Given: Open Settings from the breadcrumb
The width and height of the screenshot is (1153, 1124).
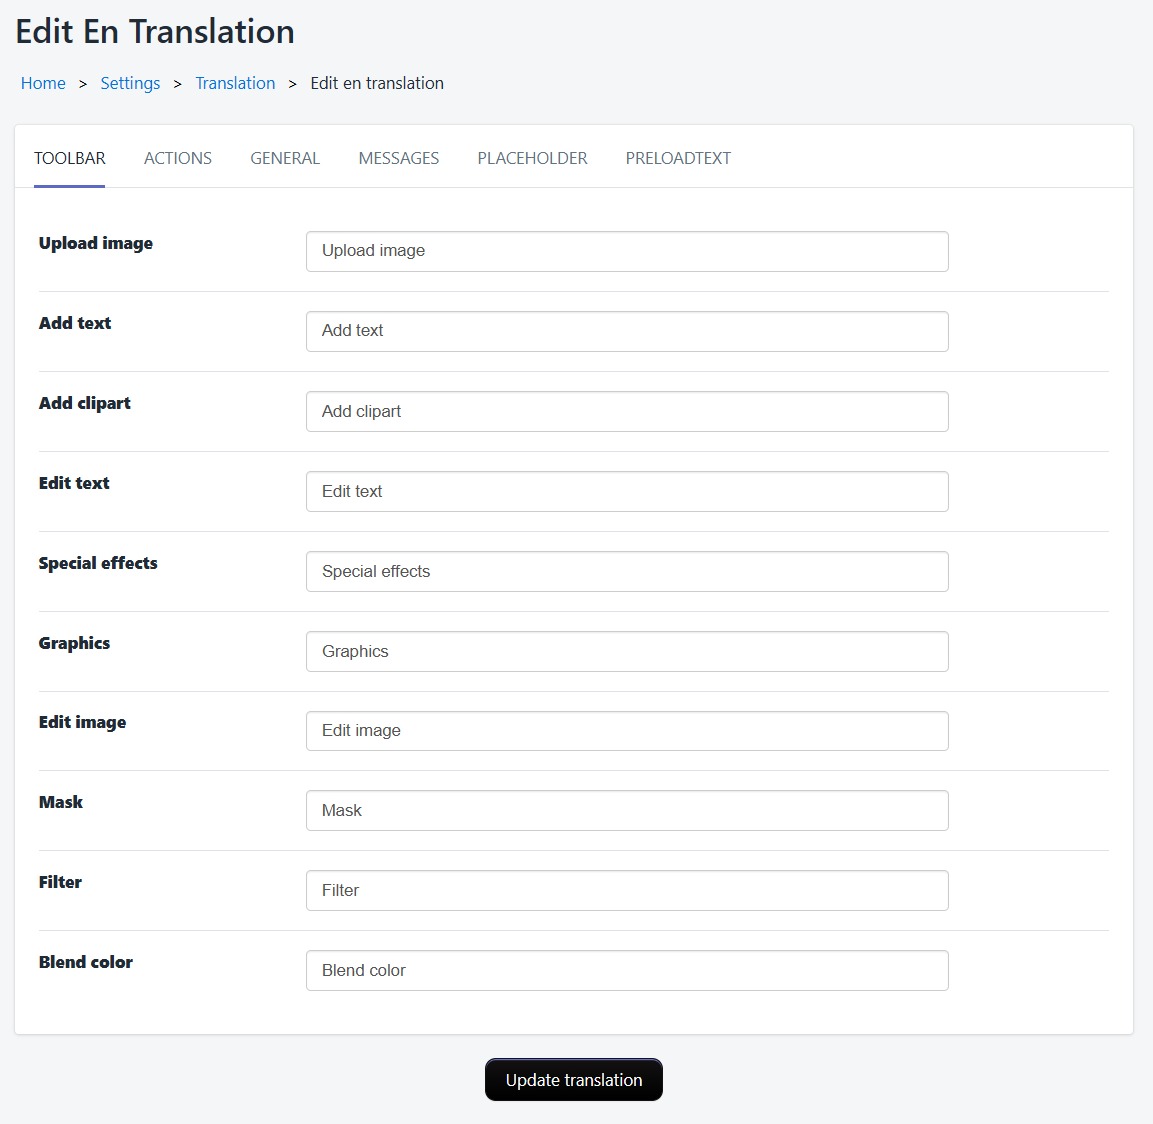Looking at the screenshot, I should click(x=130, y=83).
